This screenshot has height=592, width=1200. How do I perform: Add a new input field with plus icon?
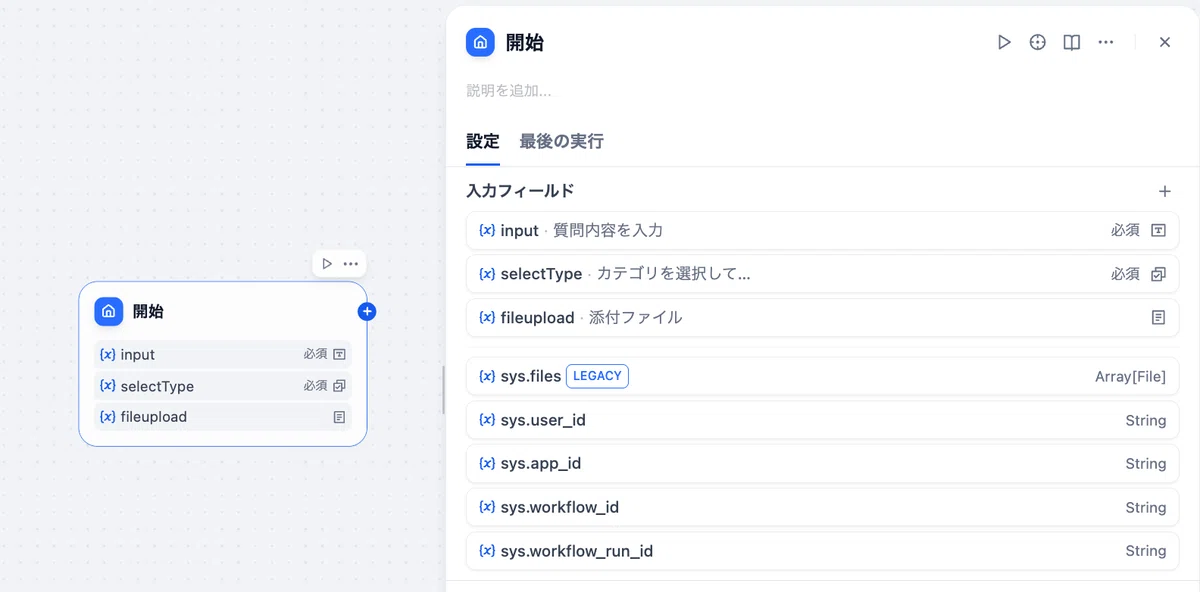[1164, 191]
